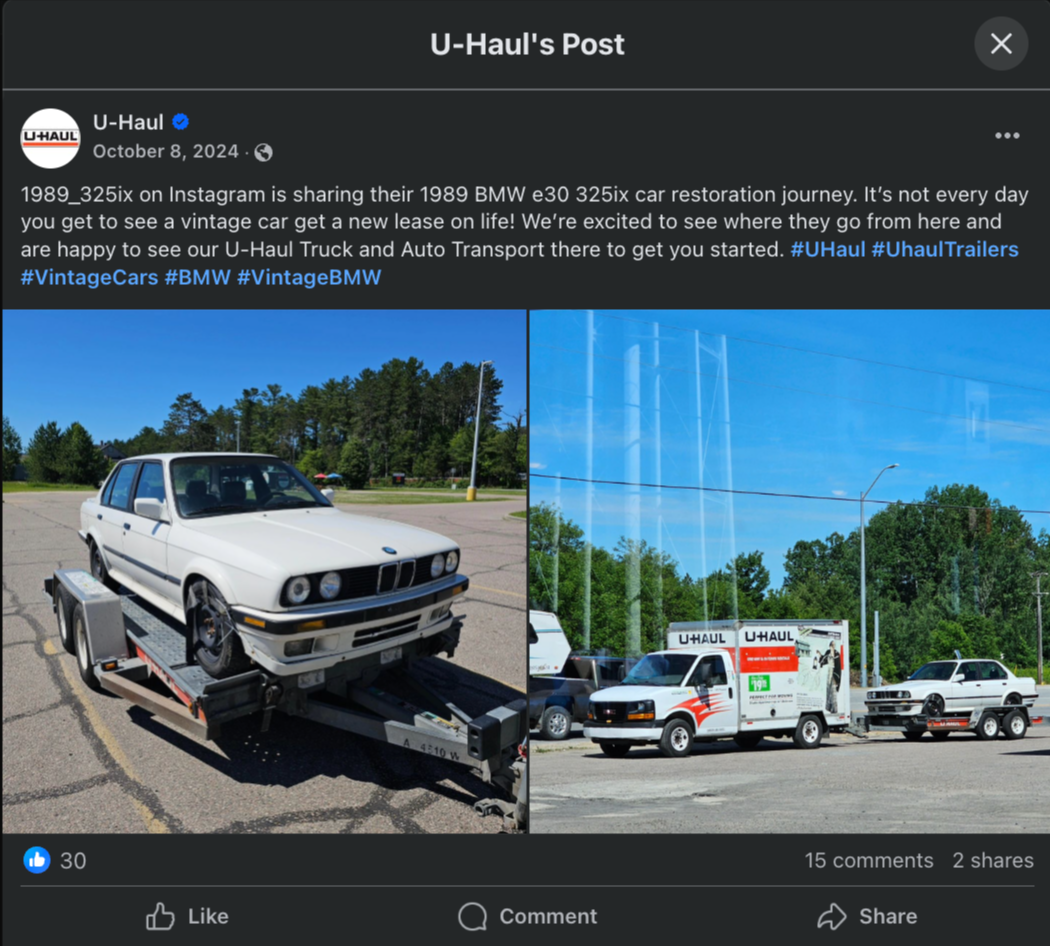Click the blue verified badge
1050x946 pixels.
coord(181,122)
